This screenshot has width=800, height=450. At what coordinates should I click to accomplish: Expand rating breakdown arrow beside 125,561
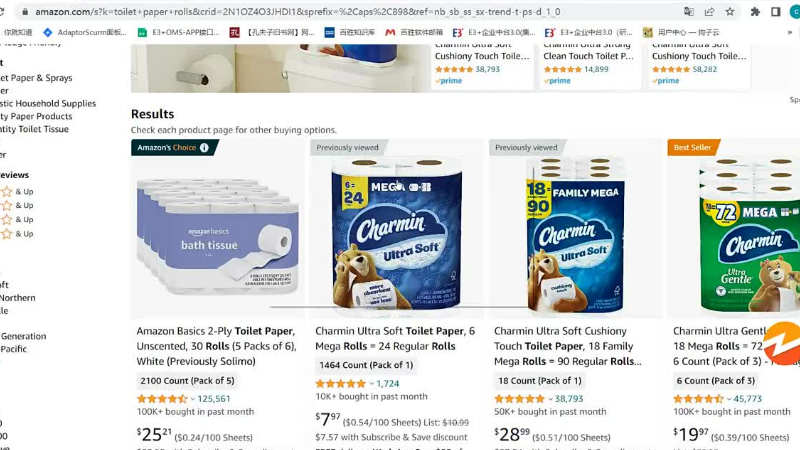[193, 399]
